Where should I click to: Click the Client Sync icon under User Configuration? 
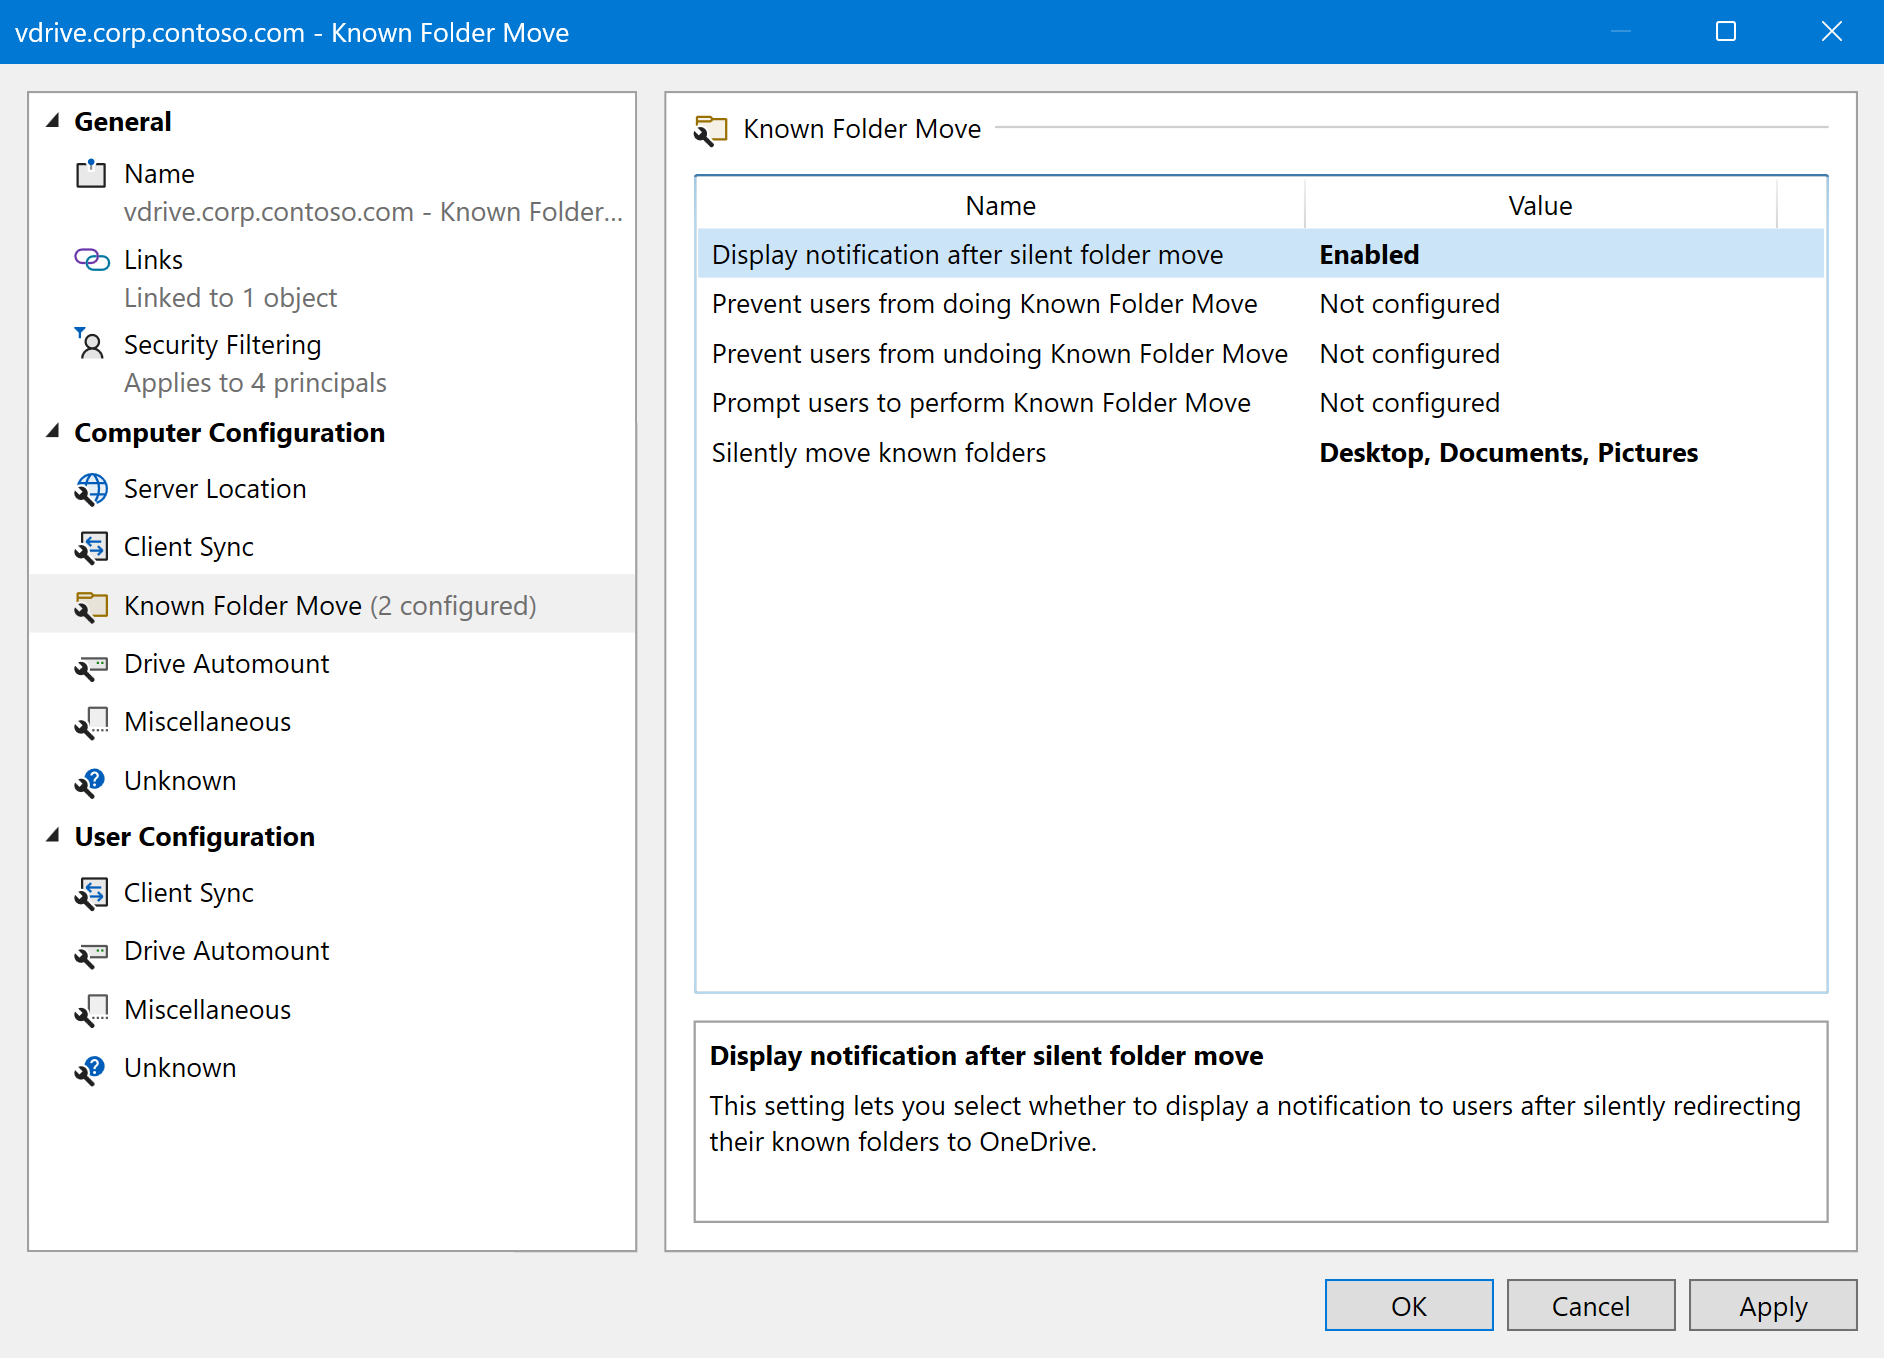pos(92,893)
